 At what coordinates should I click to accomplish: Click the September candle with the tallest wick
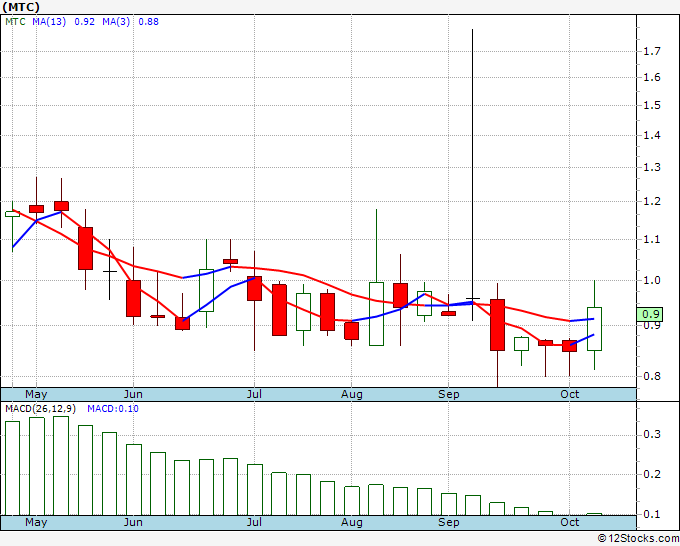pyautogui.click(x=473, y=298)
